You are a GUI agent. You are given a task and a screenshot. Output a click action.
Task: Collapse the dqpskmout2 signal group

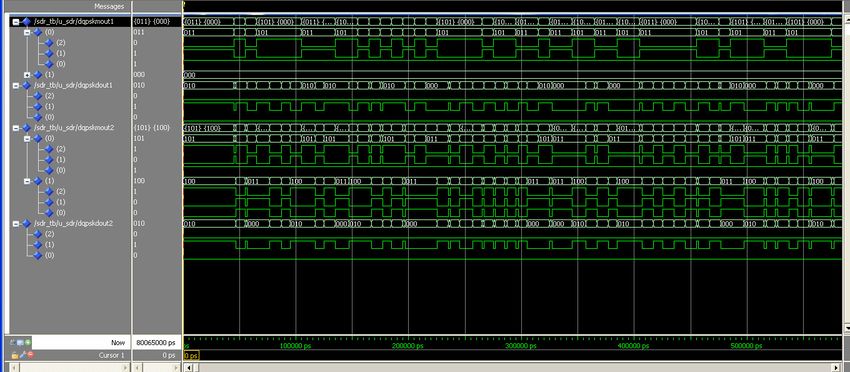[16, 127]
